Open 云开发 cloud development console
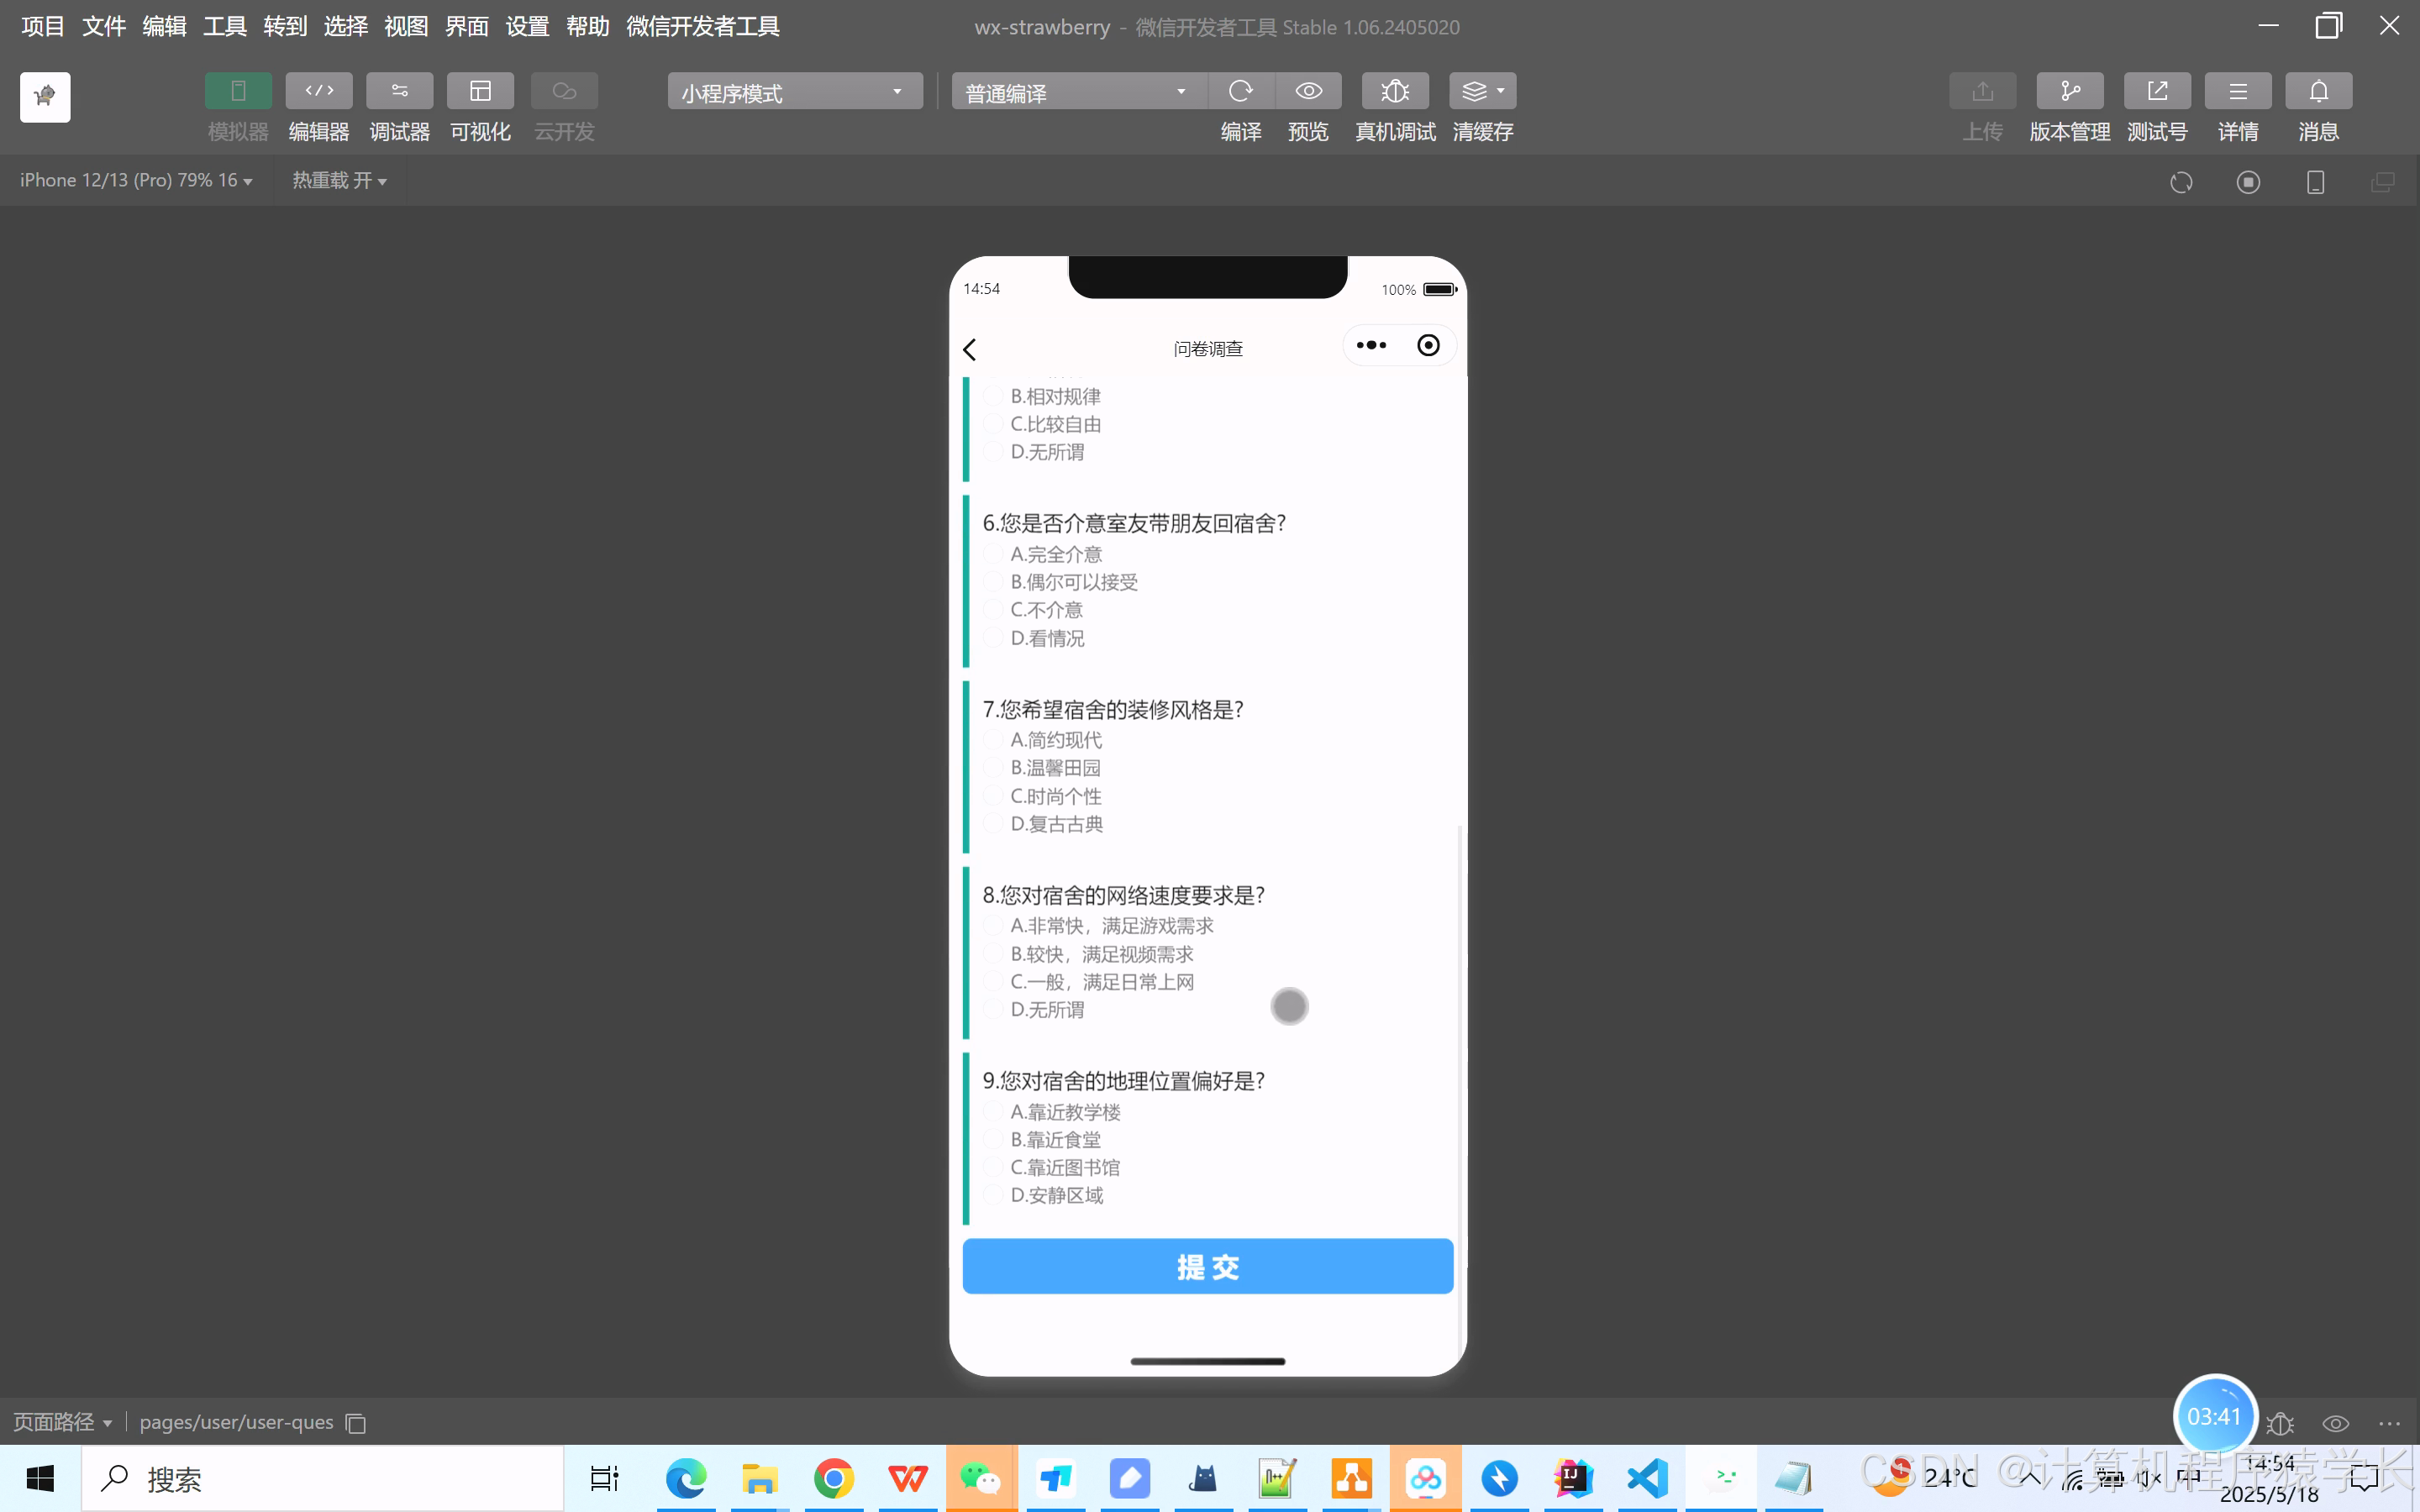This screenshot has width=2420, height=1512. [x=563, y=105]
